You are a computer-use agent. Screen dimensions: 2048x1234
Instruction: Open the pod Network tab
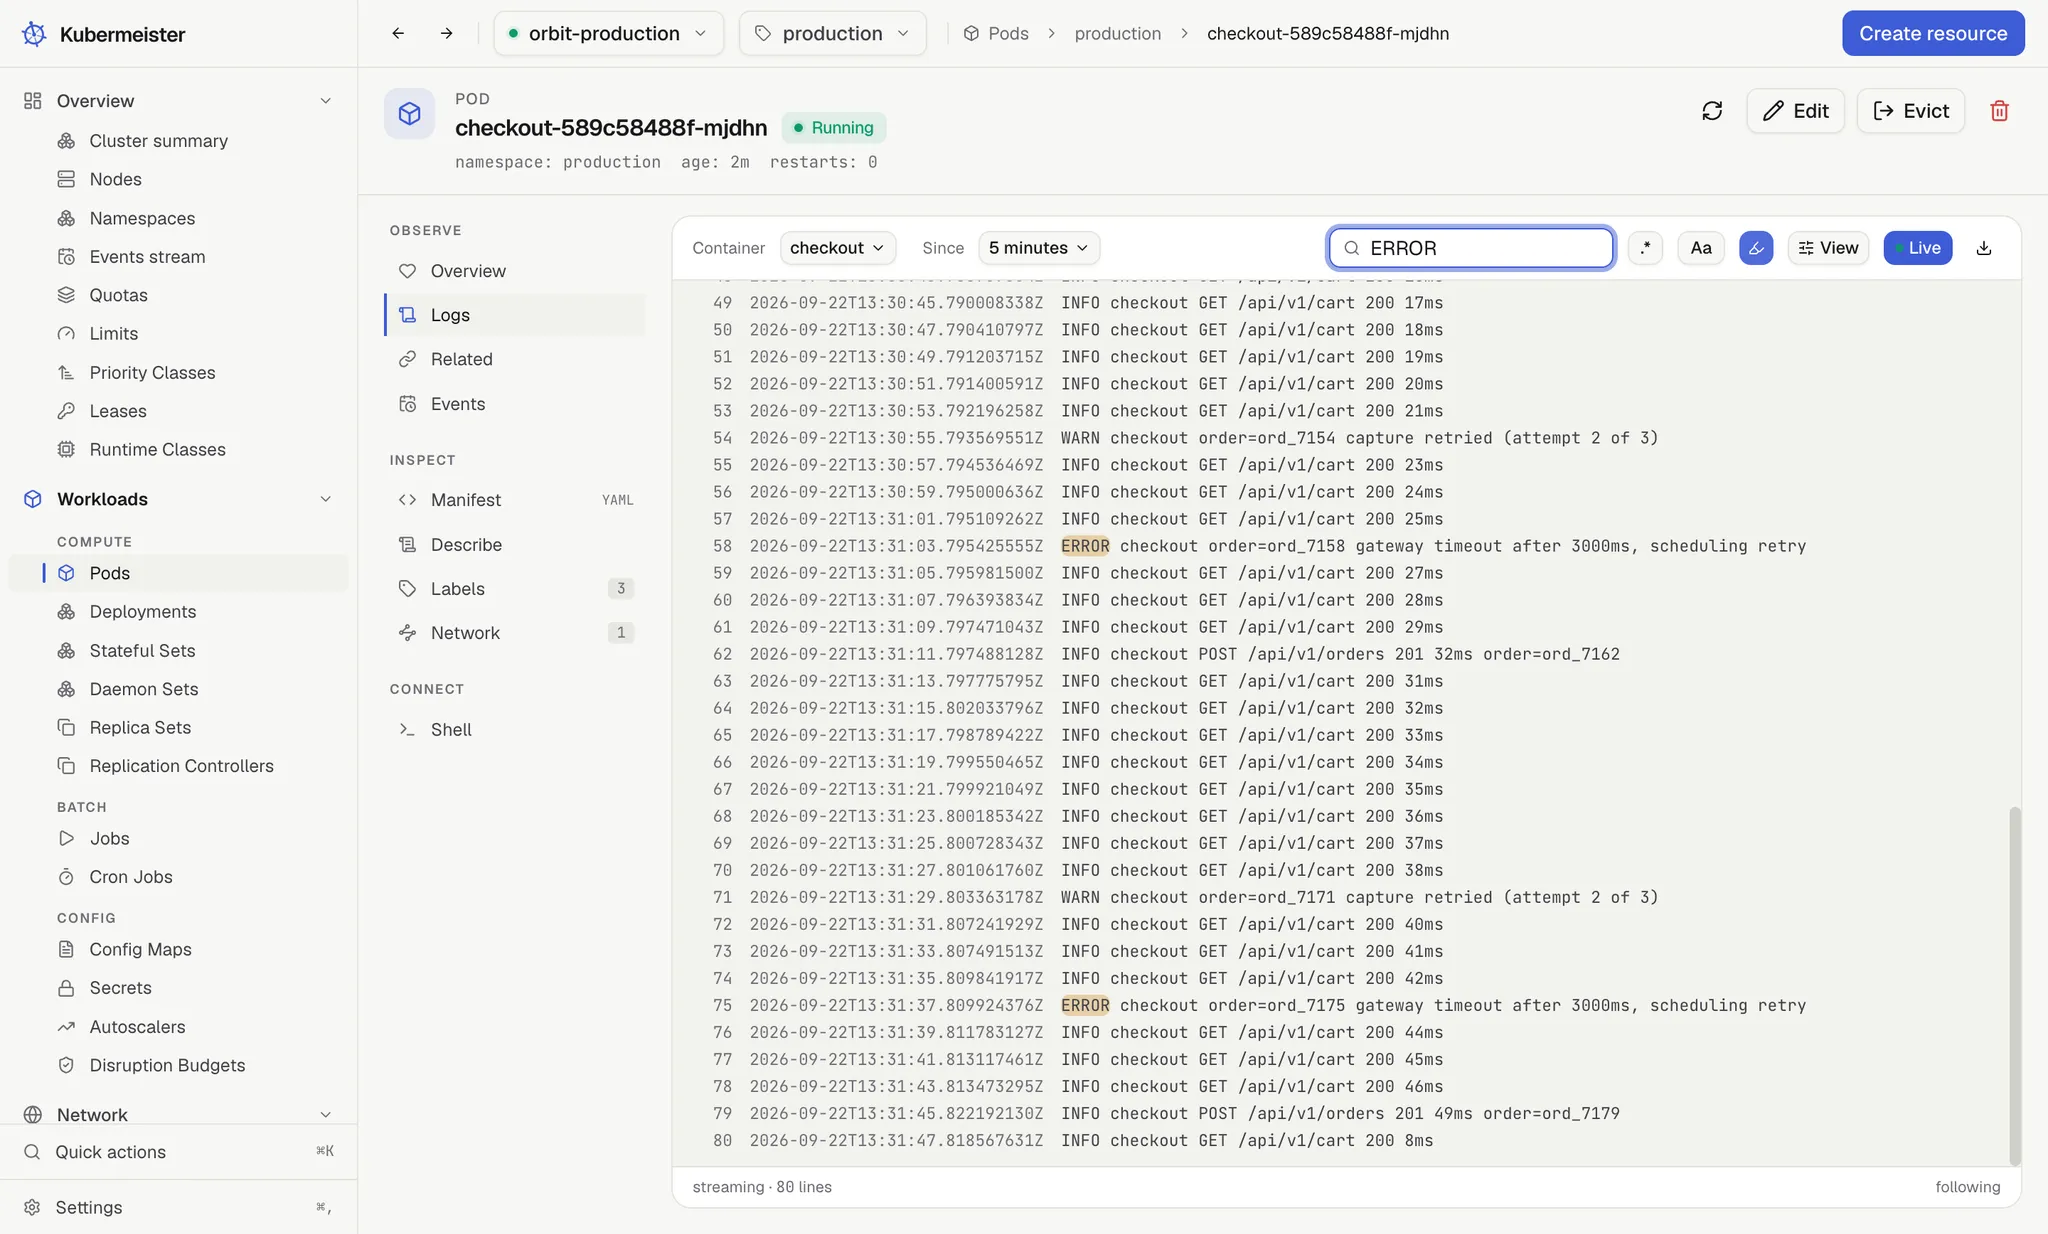click(x=516, y=633)
